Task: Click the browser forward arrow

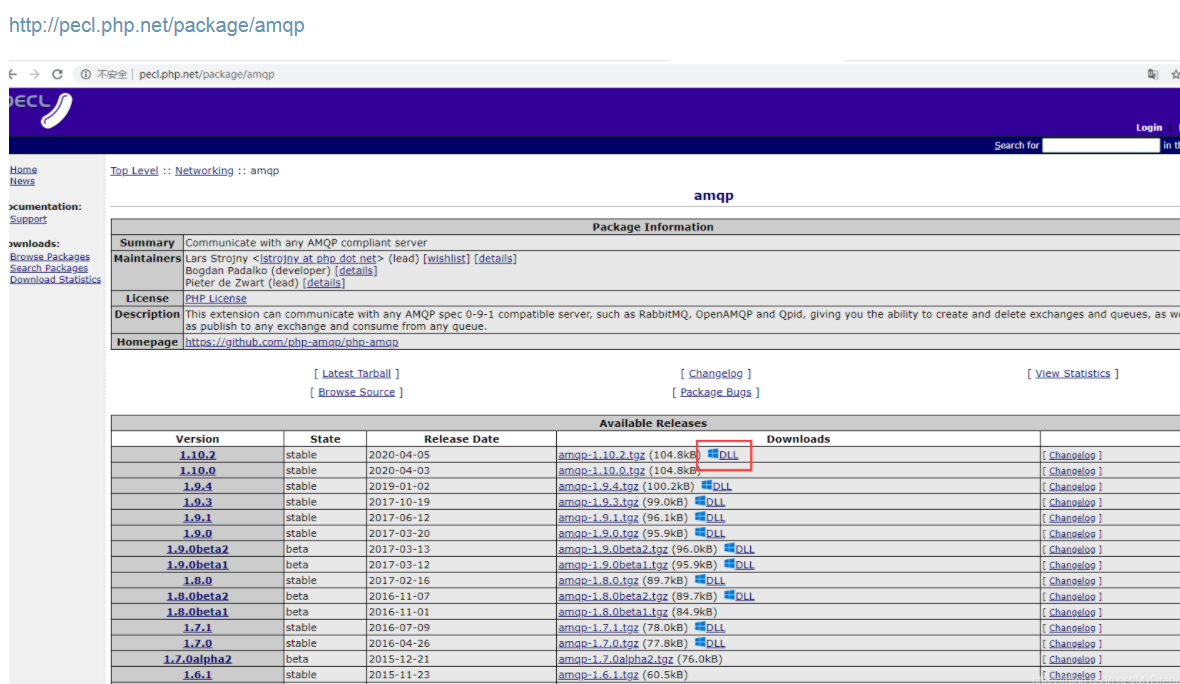Action: [x=32, y=73]
